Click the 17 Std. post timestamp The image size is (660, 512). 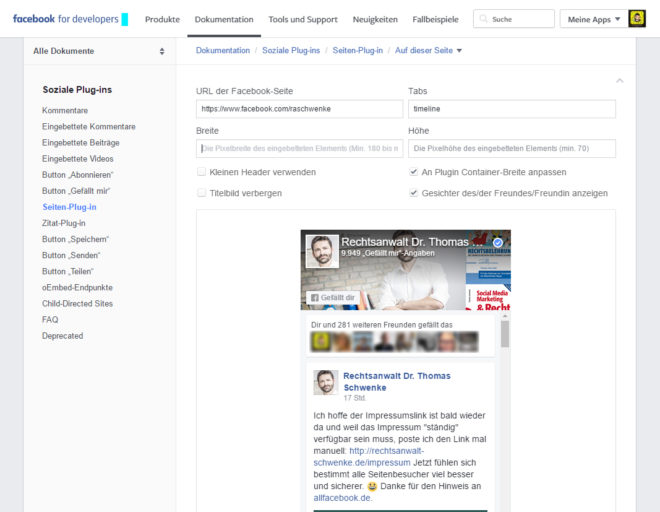pyautogui.click(x=354, y=398)
